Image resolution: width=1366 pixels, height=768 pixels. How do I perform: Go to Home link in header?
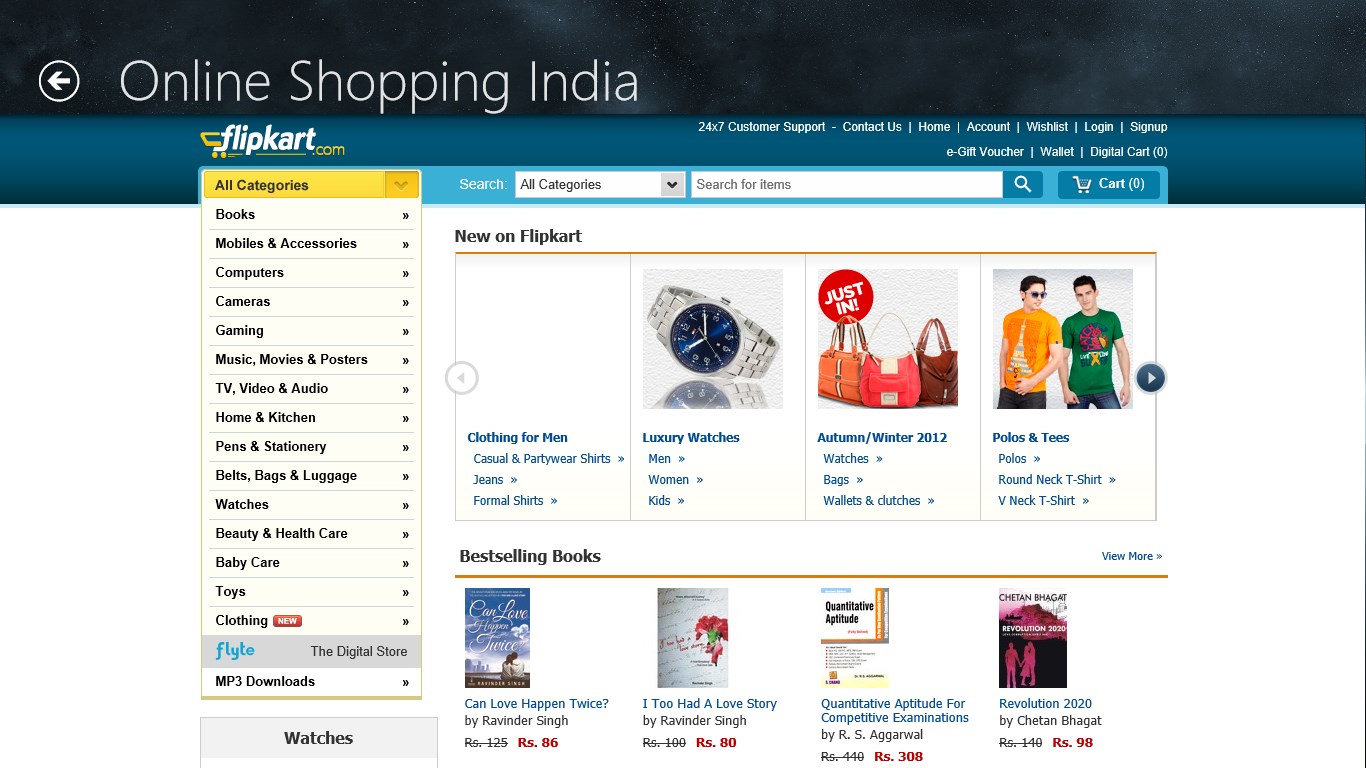[934, 127]
